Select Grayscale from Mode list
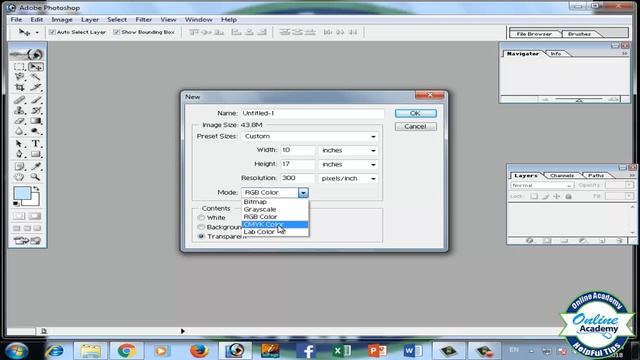This screenshot has width=640, height=360. [x=275, y=209]
